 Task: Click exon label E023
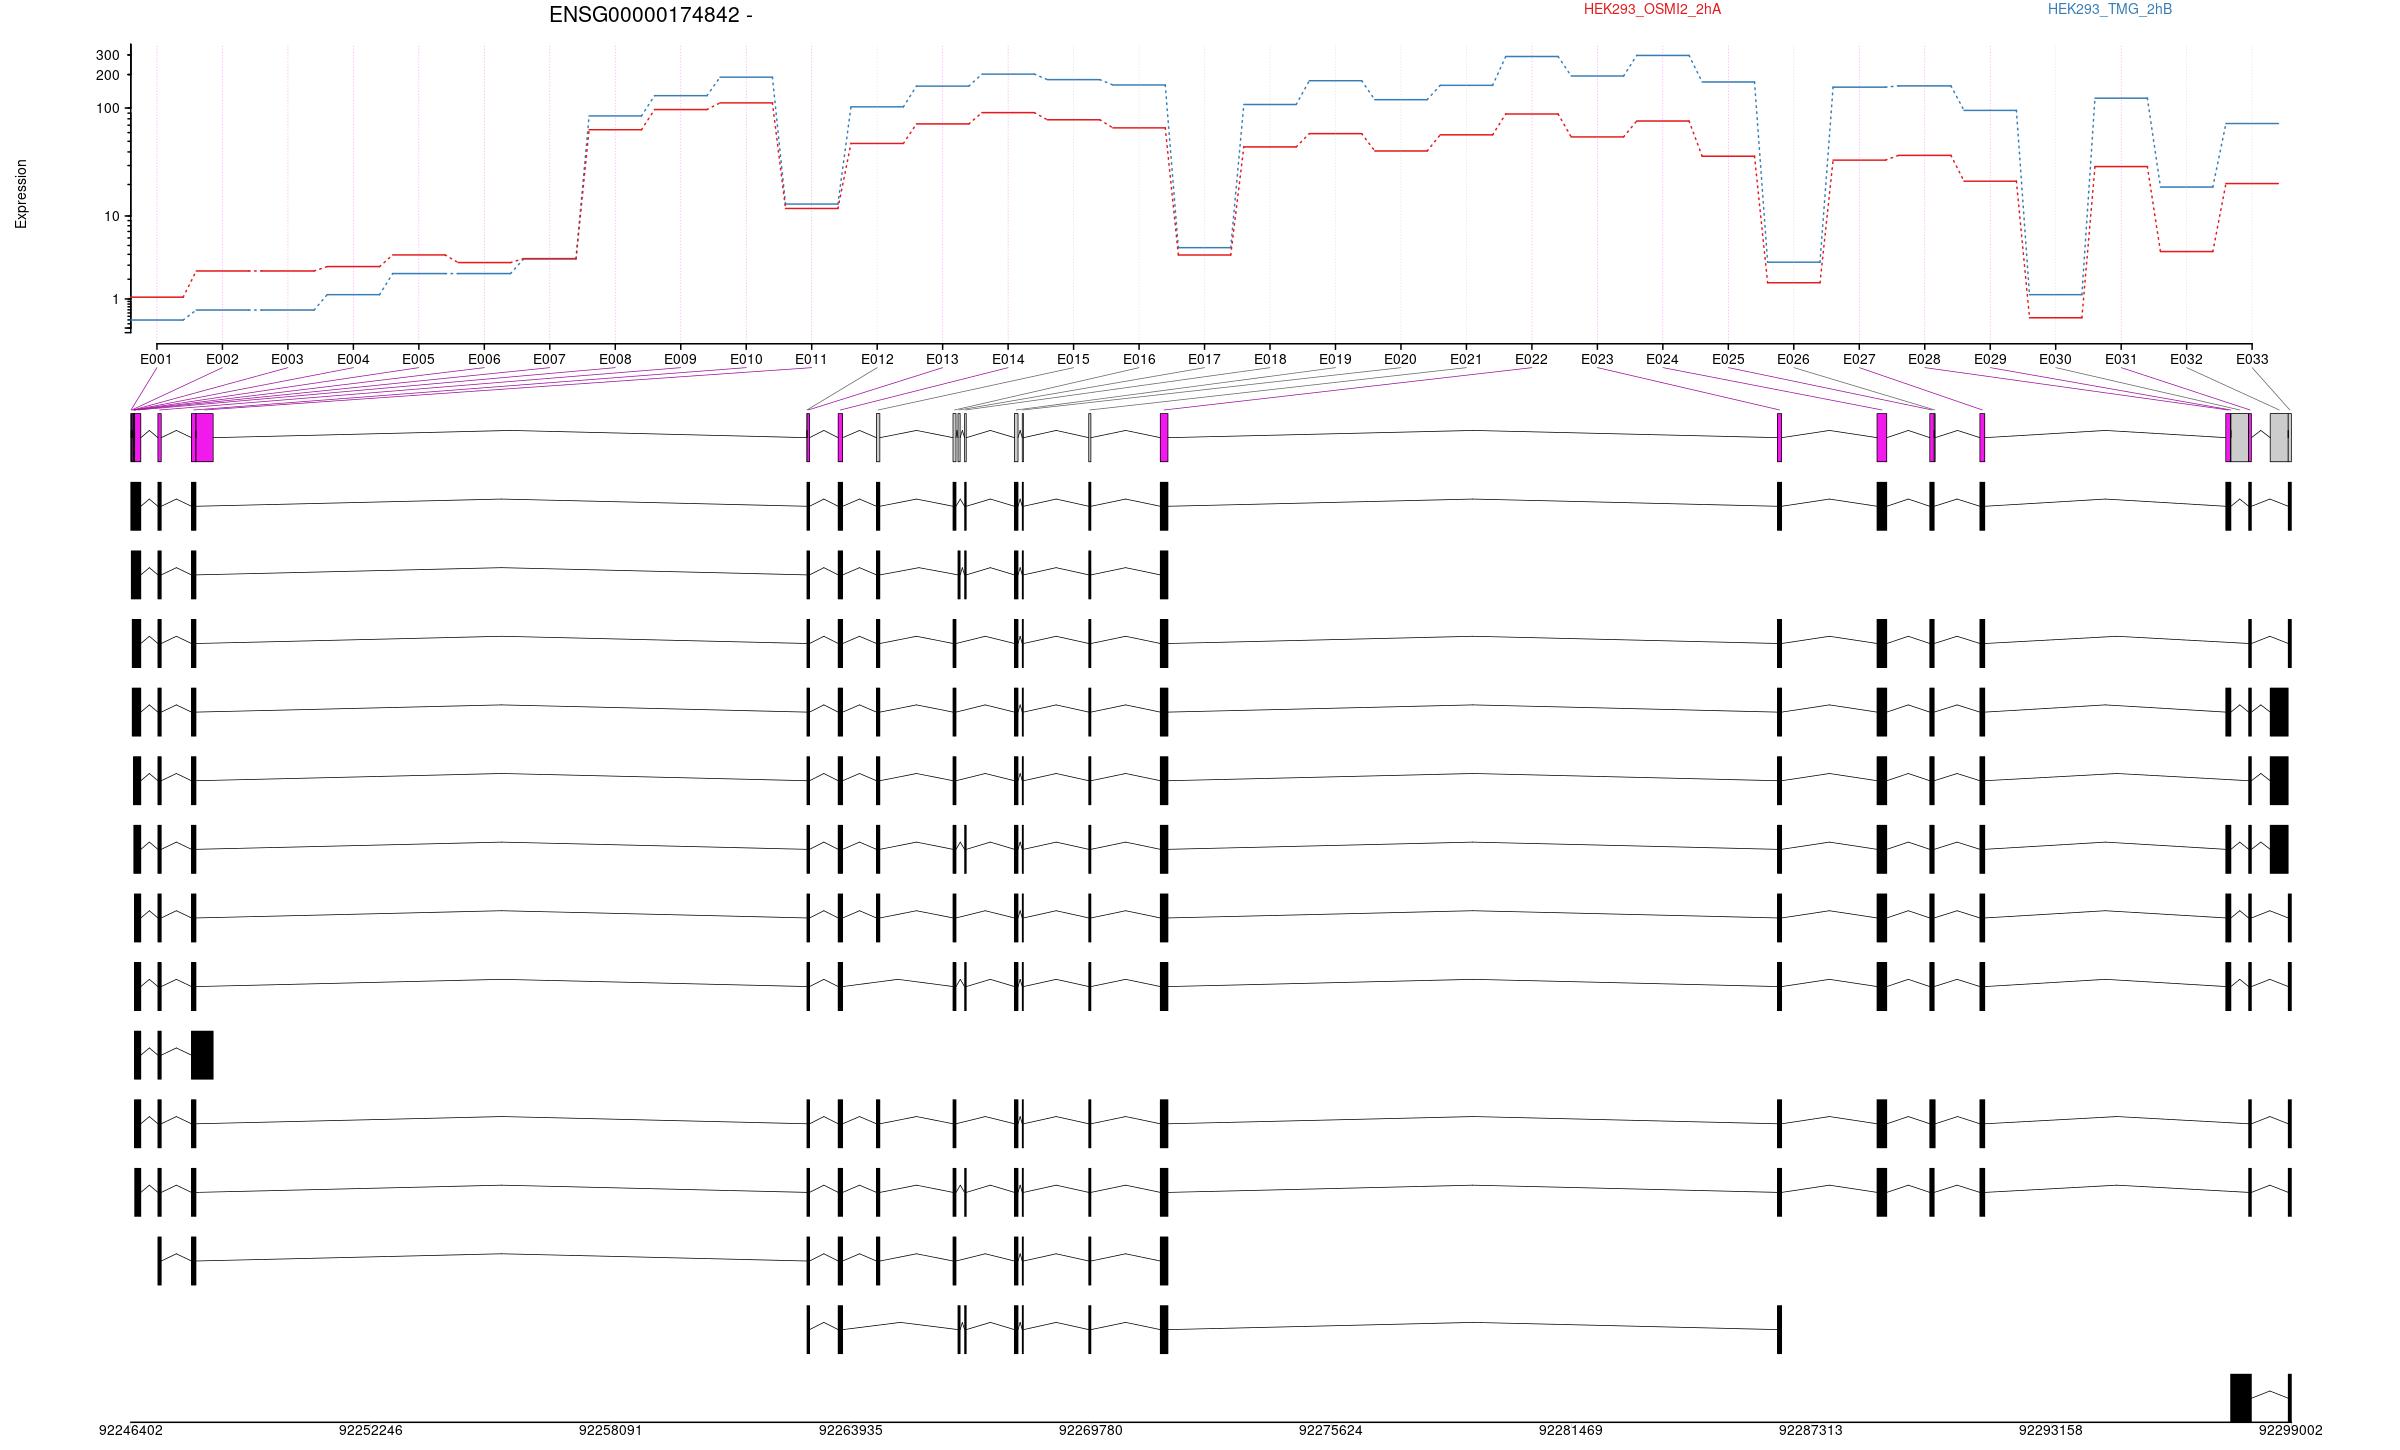1597,359
